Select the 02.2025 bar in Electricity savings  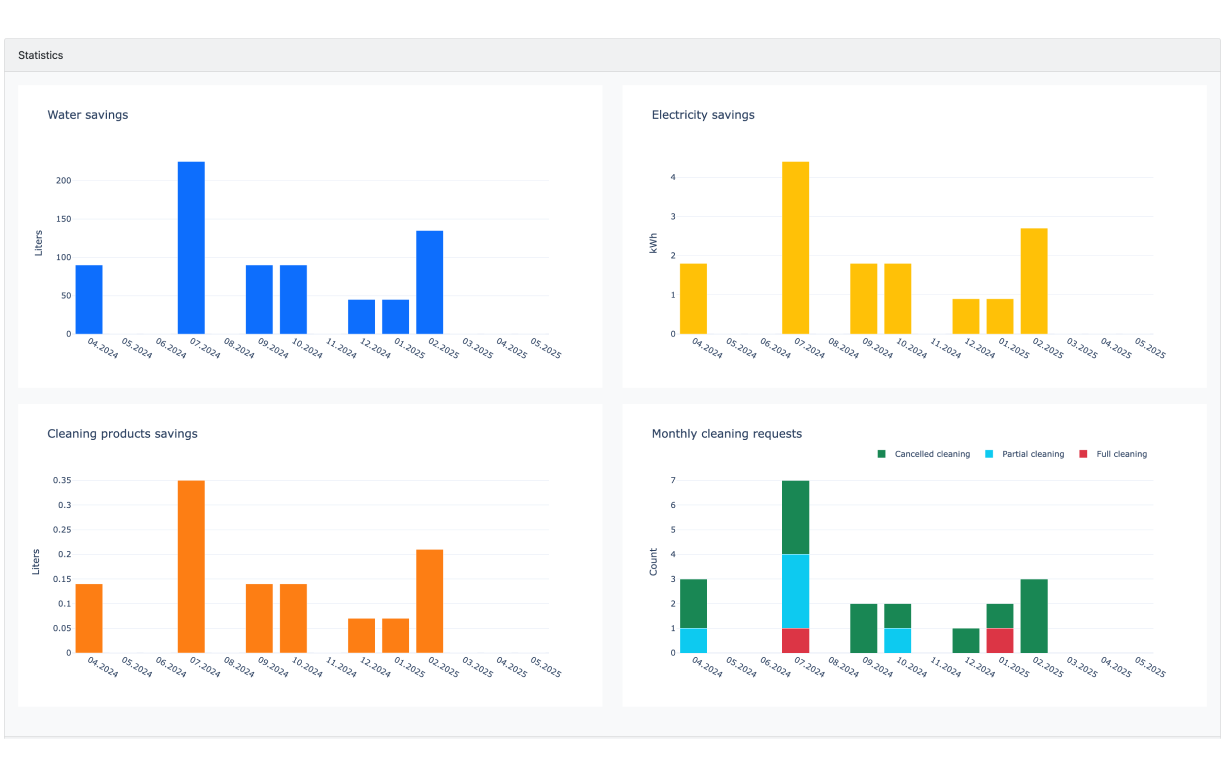pos(1033,281)
